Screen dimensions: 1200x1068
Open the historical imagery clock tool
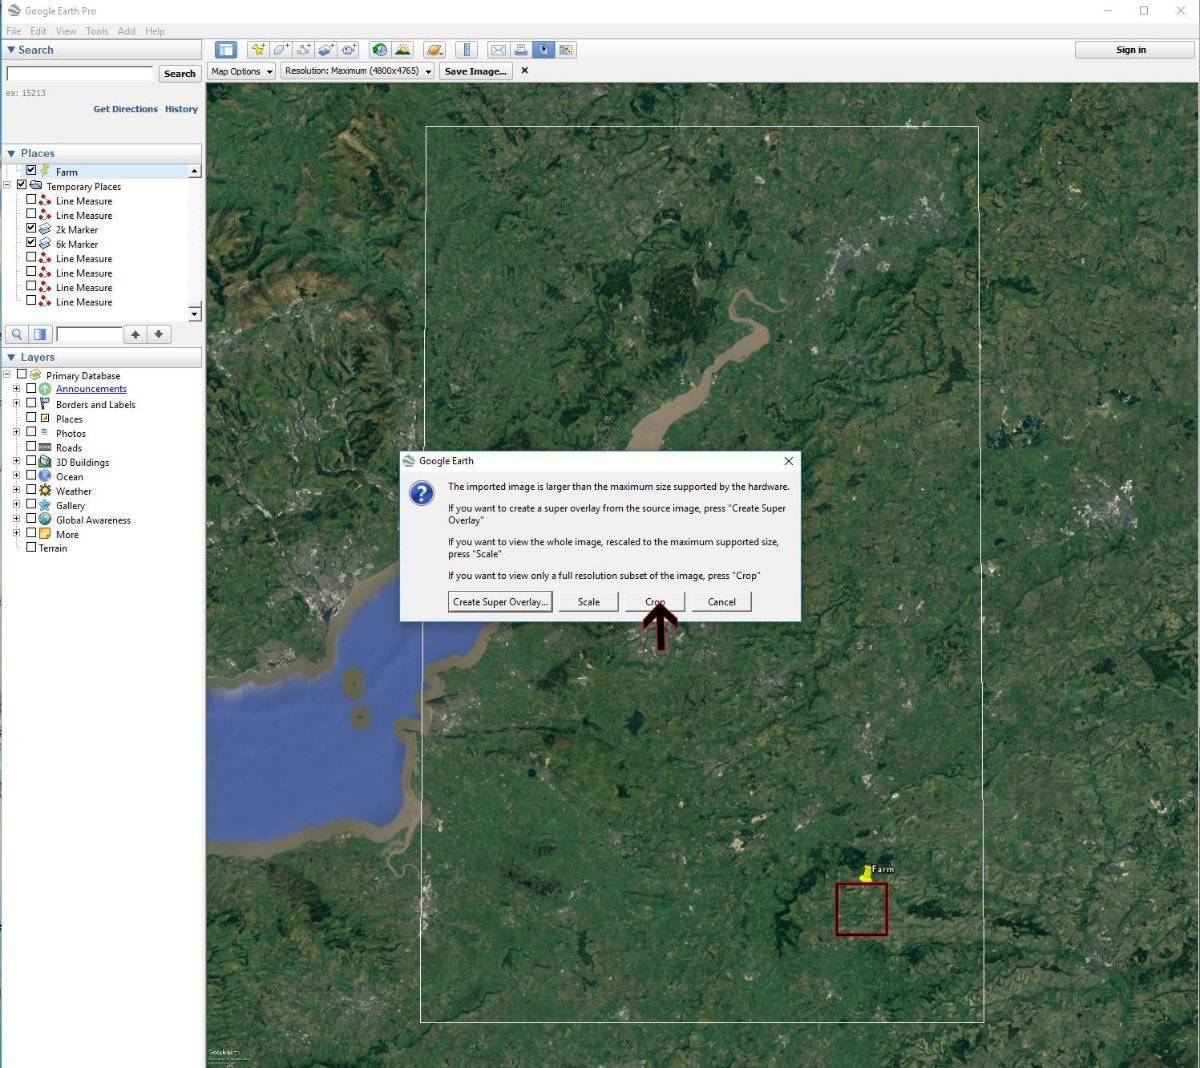(x=379, y=50)
